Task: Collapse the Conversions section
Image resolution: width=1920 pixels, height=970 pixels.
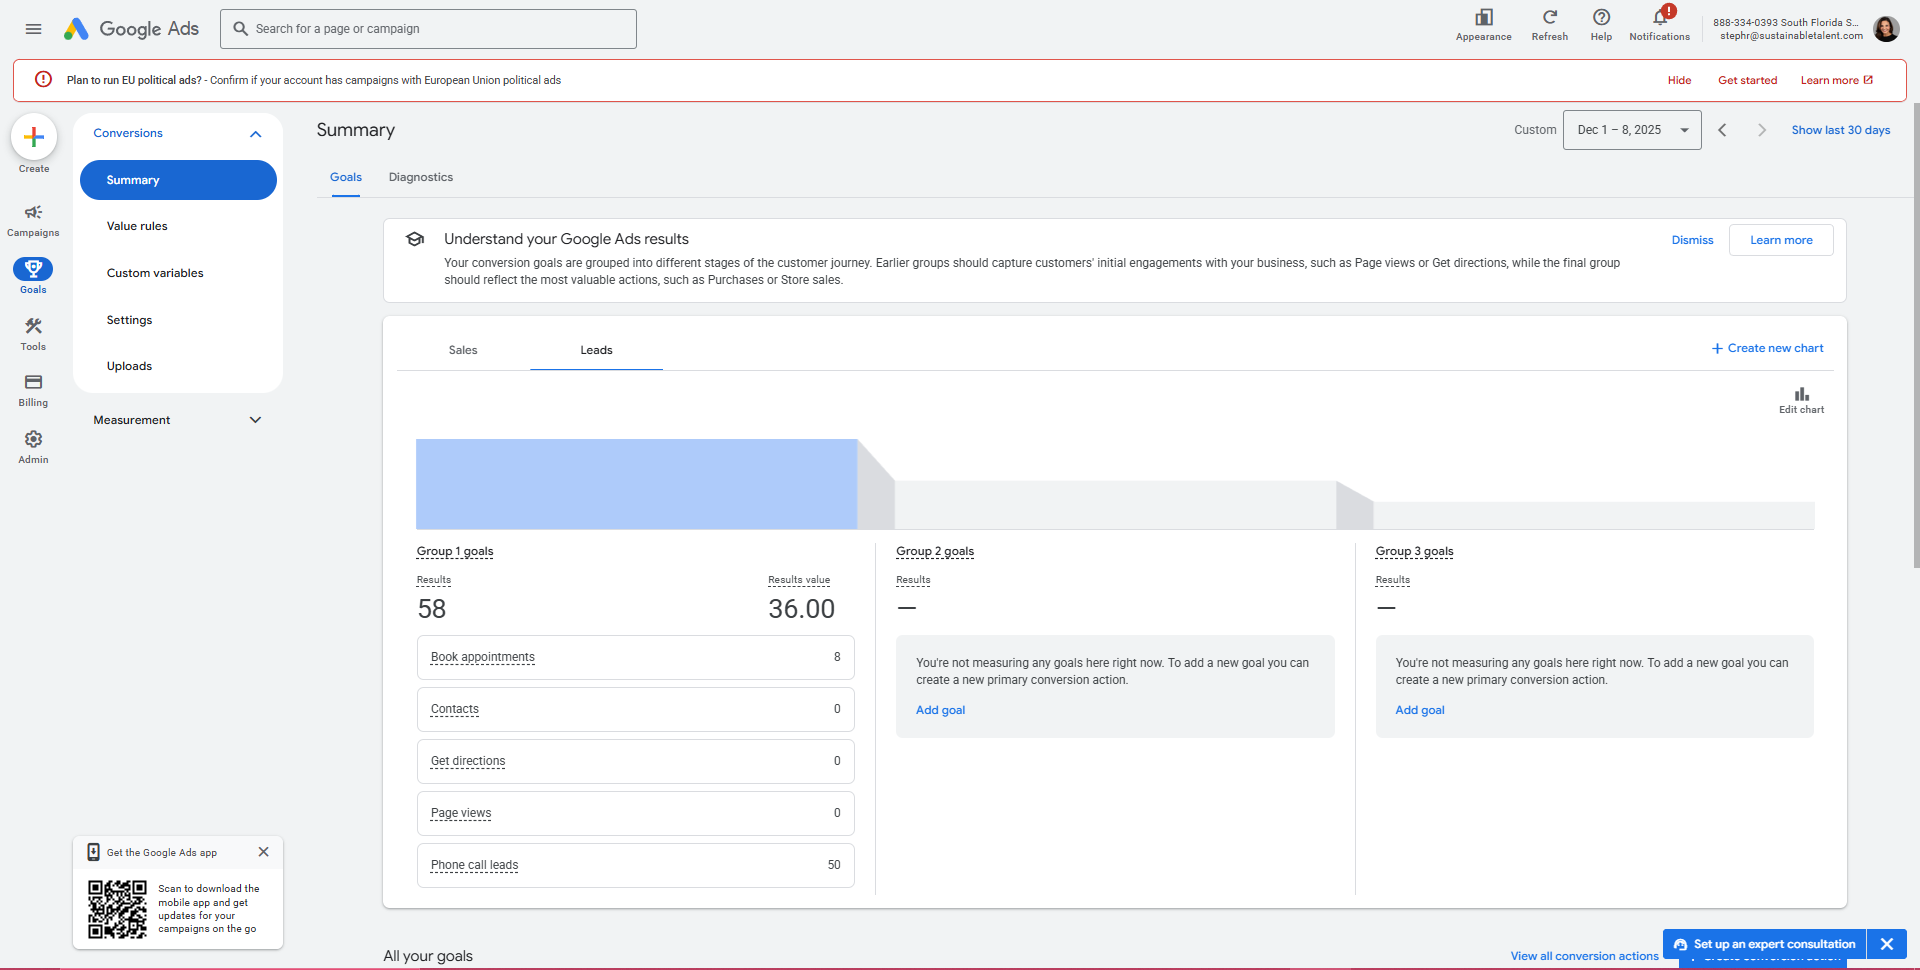Action: pos(255,133)
